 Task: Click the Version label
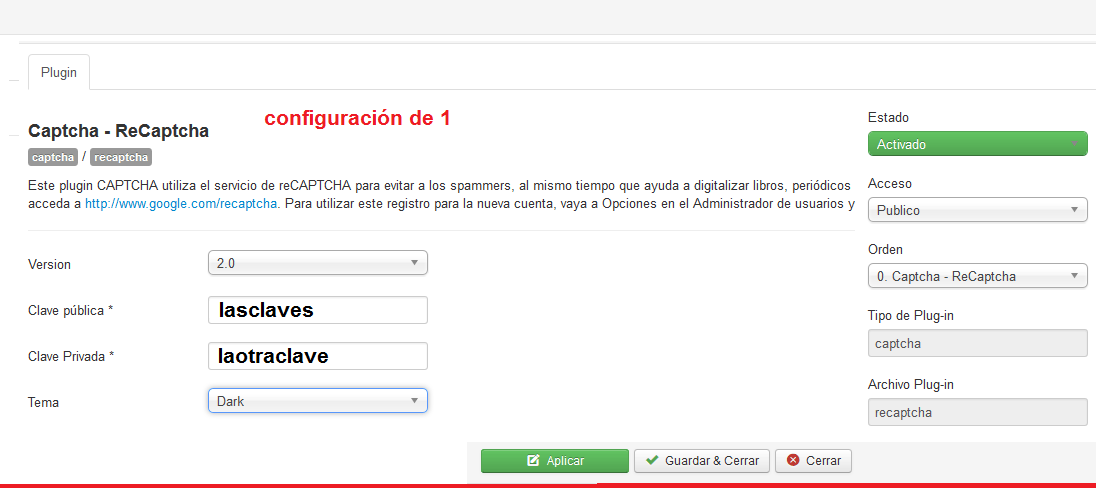(x=49, y=264)
